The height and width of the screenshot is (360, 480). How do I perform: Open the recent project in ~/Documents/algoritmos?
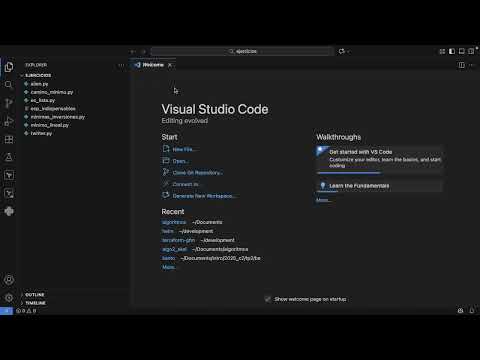[174, 249]
